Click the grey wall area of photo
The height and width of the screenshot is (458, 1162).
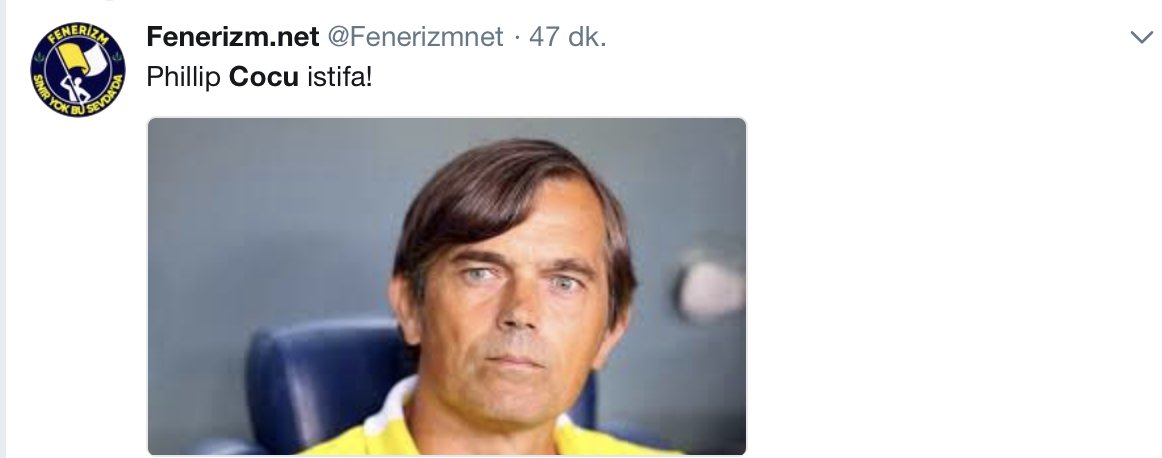267,215
